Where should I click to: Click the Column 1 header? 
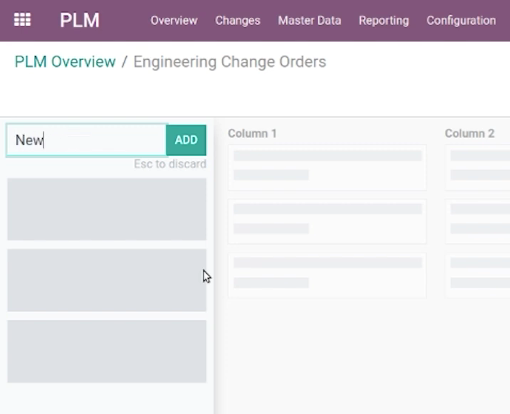252,133
